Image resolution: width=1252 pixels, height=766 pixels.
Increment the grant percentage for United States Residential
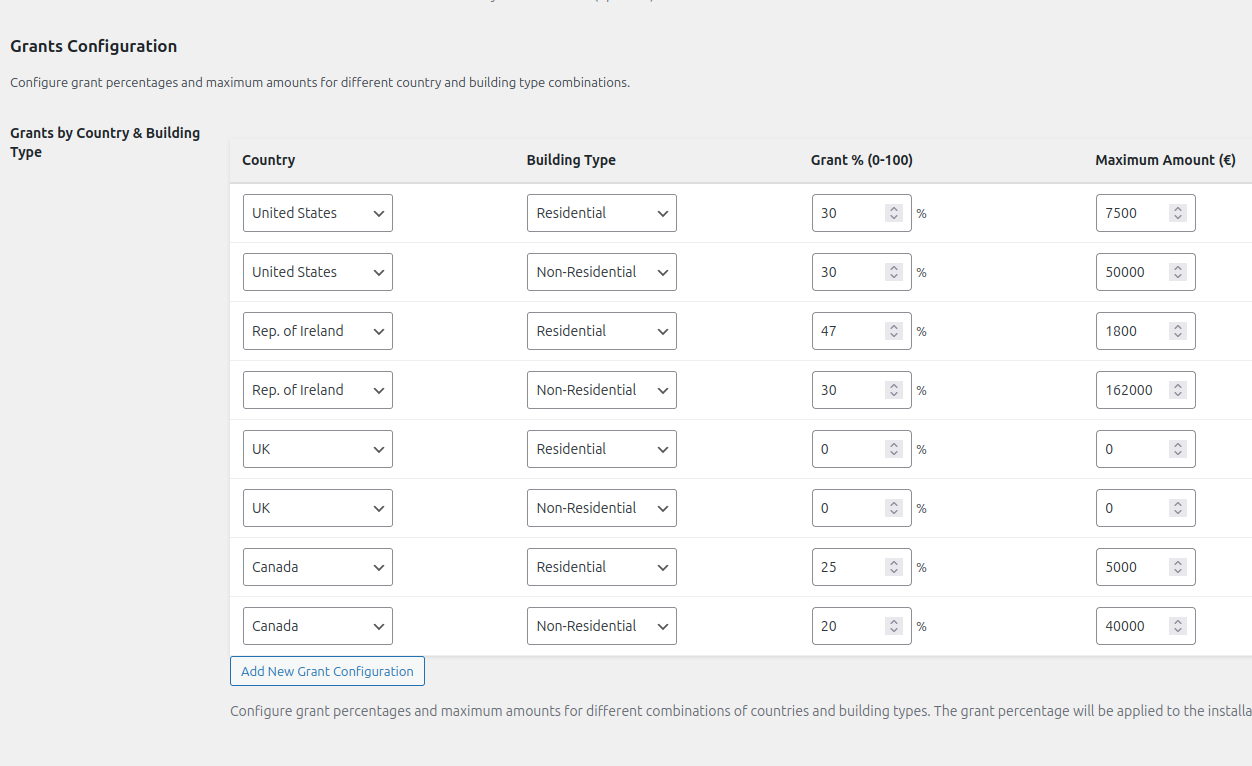coord(895,206)
